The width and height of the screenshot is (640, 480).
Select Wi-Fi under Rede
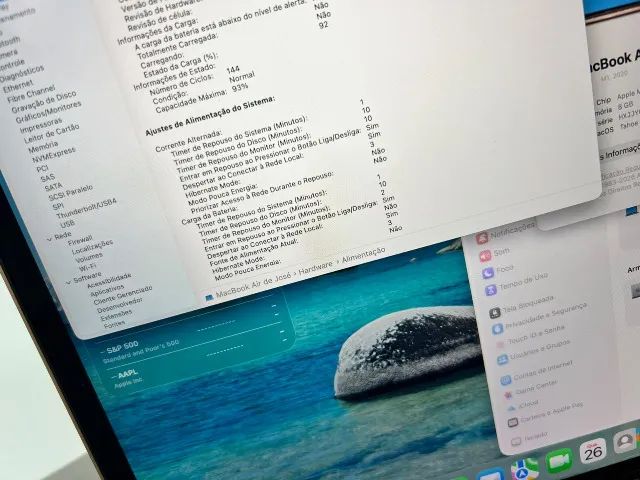[x=88, y=269]
